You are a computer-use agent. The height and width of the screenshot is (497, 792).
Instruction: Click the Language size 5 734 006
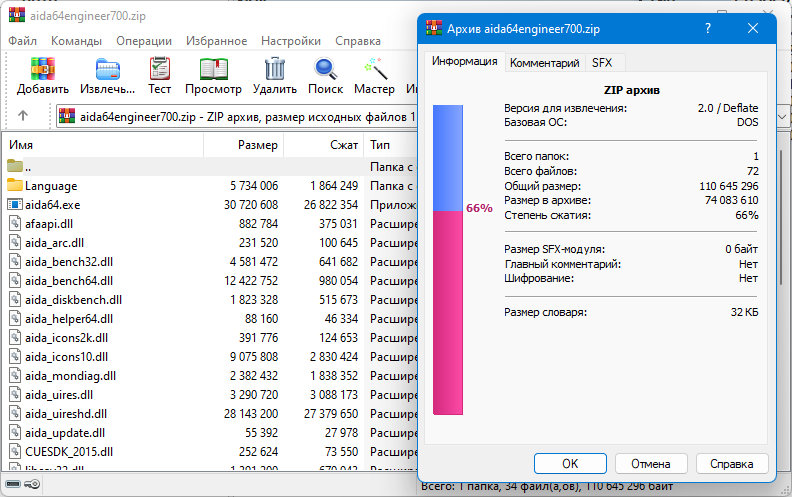[254, 185]
